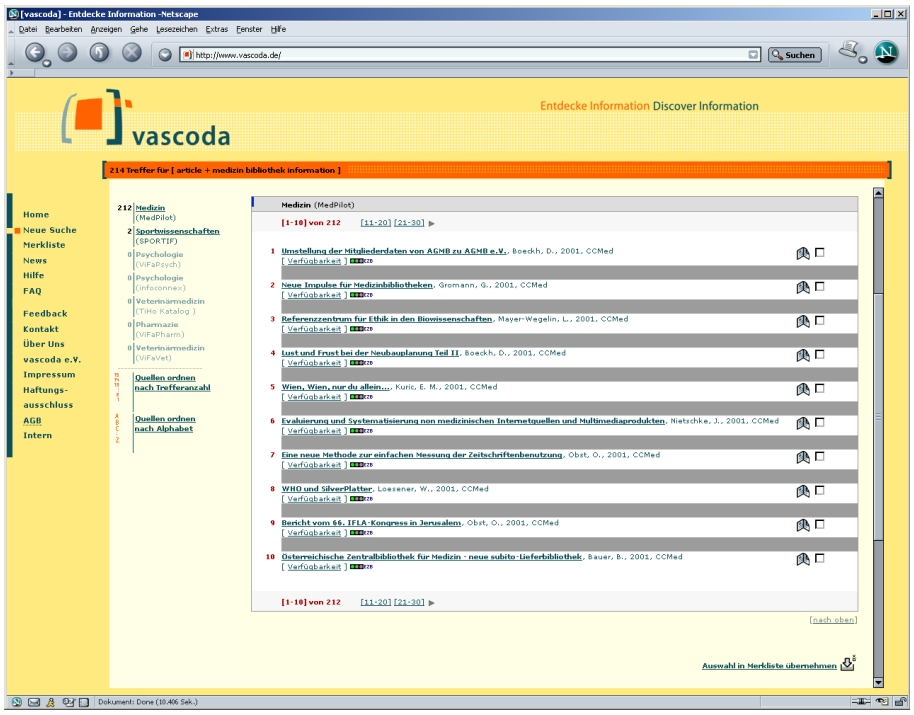Open book icon for Wien, Wien, nur du allein

(x=803, y=389)
